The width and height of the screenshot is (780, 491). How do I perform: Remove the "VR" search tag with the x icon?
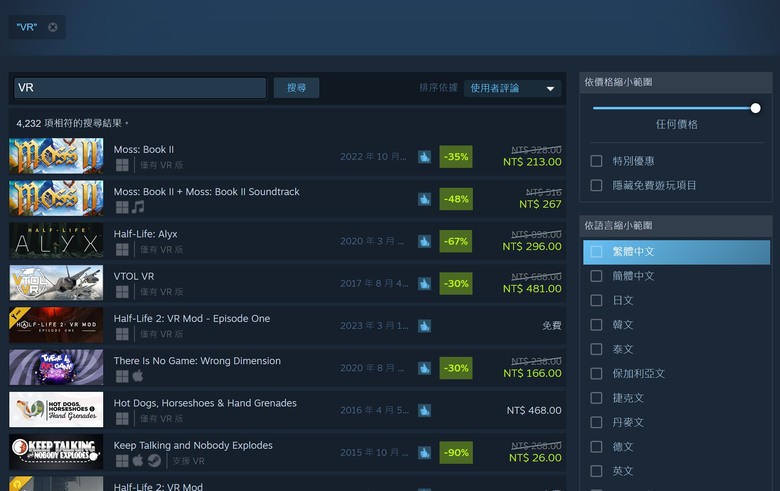pos(53,27)
